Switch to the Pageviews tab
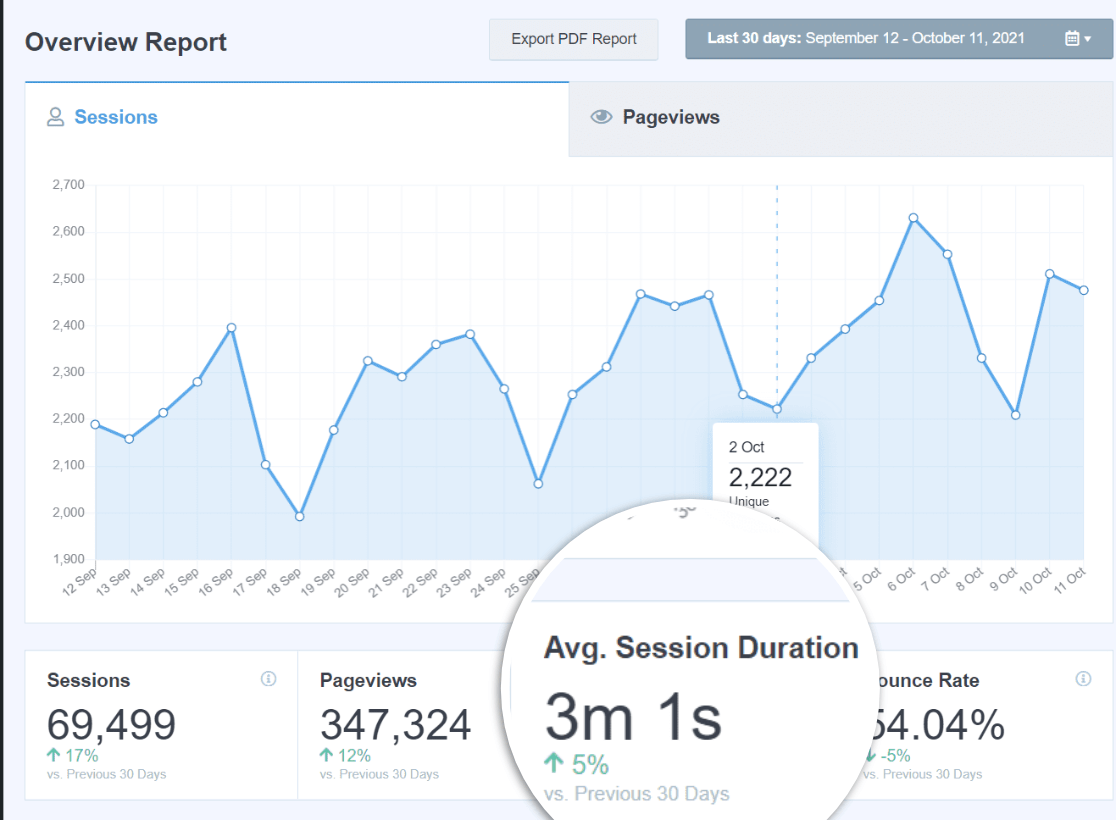 point(841,119)
